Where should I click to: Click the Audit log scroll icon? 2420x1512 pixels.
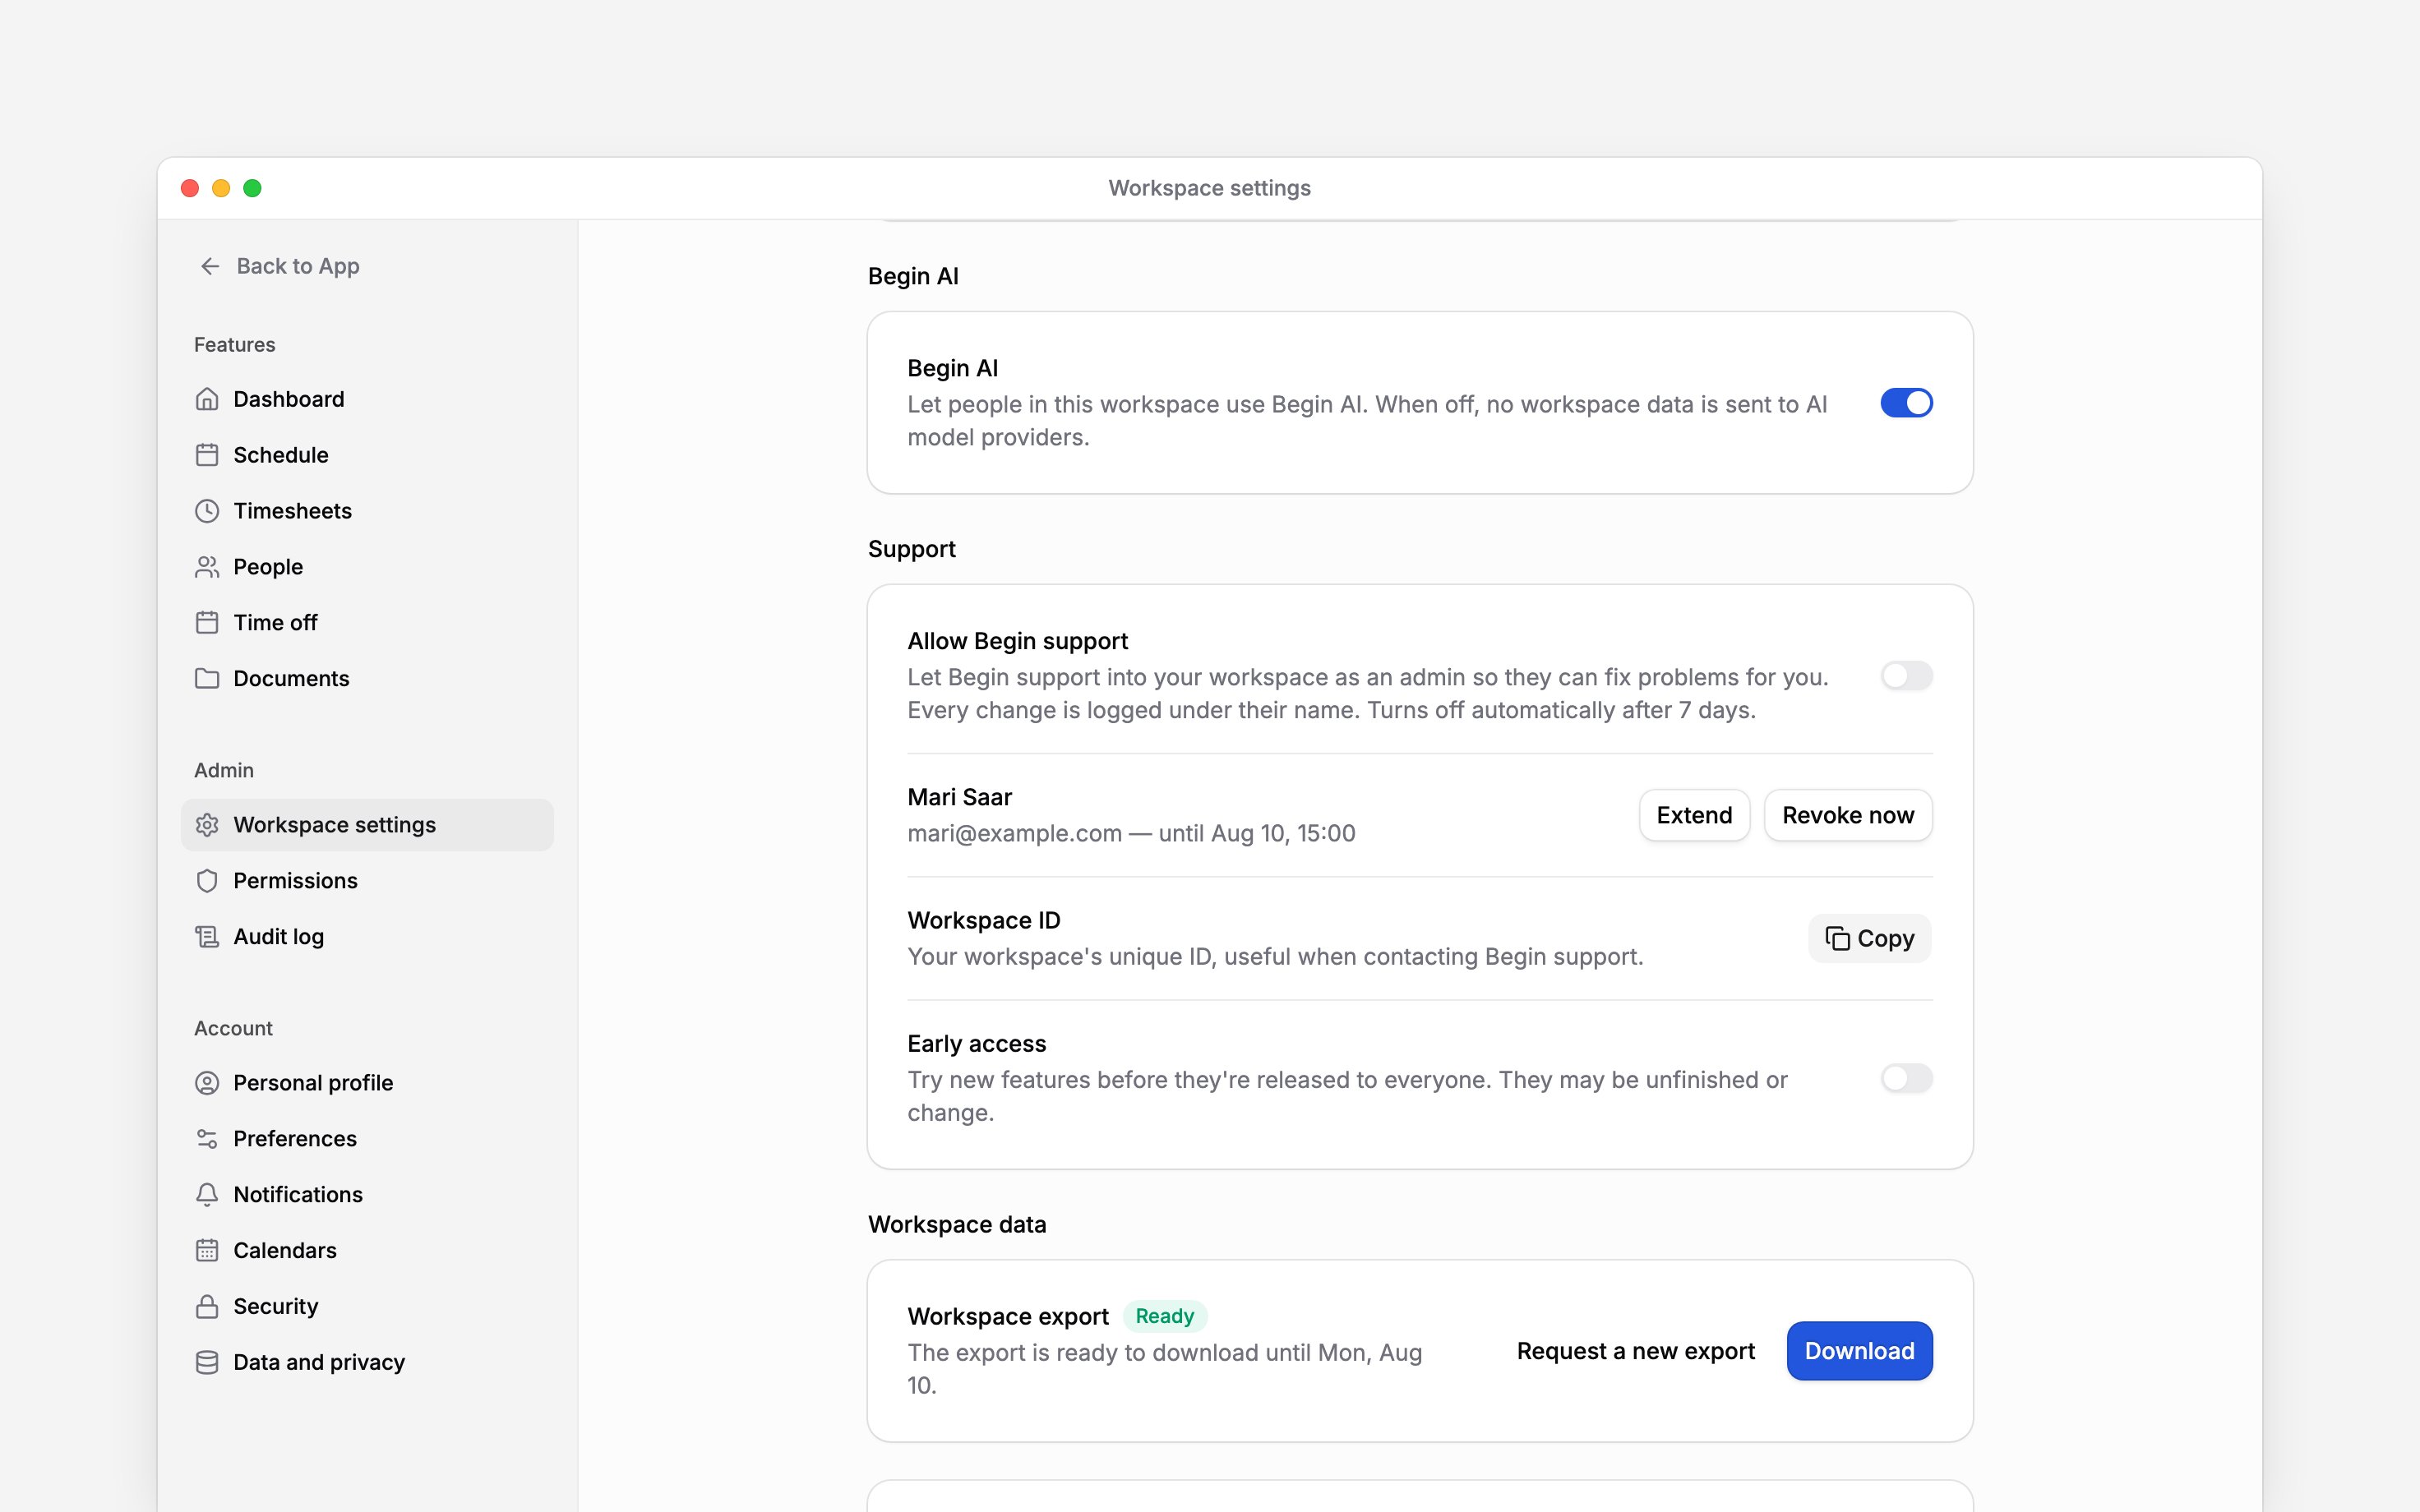[x=207, y=937]
